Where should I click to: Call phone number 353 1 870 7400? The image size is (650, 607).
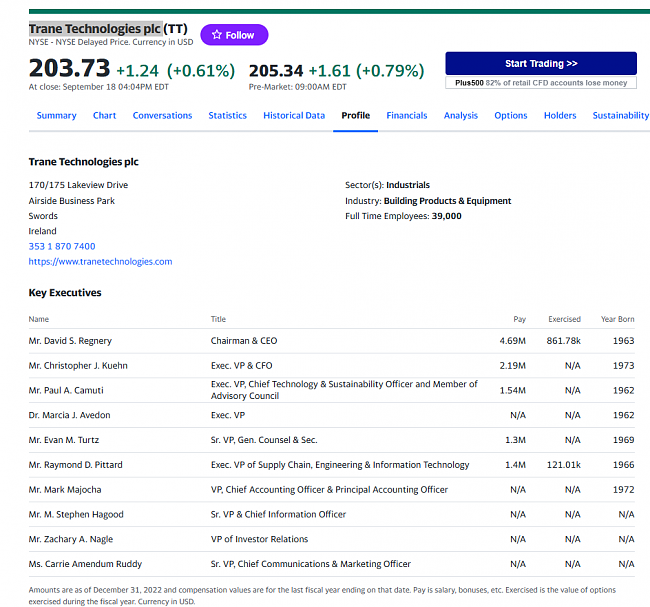coord(62,246)
